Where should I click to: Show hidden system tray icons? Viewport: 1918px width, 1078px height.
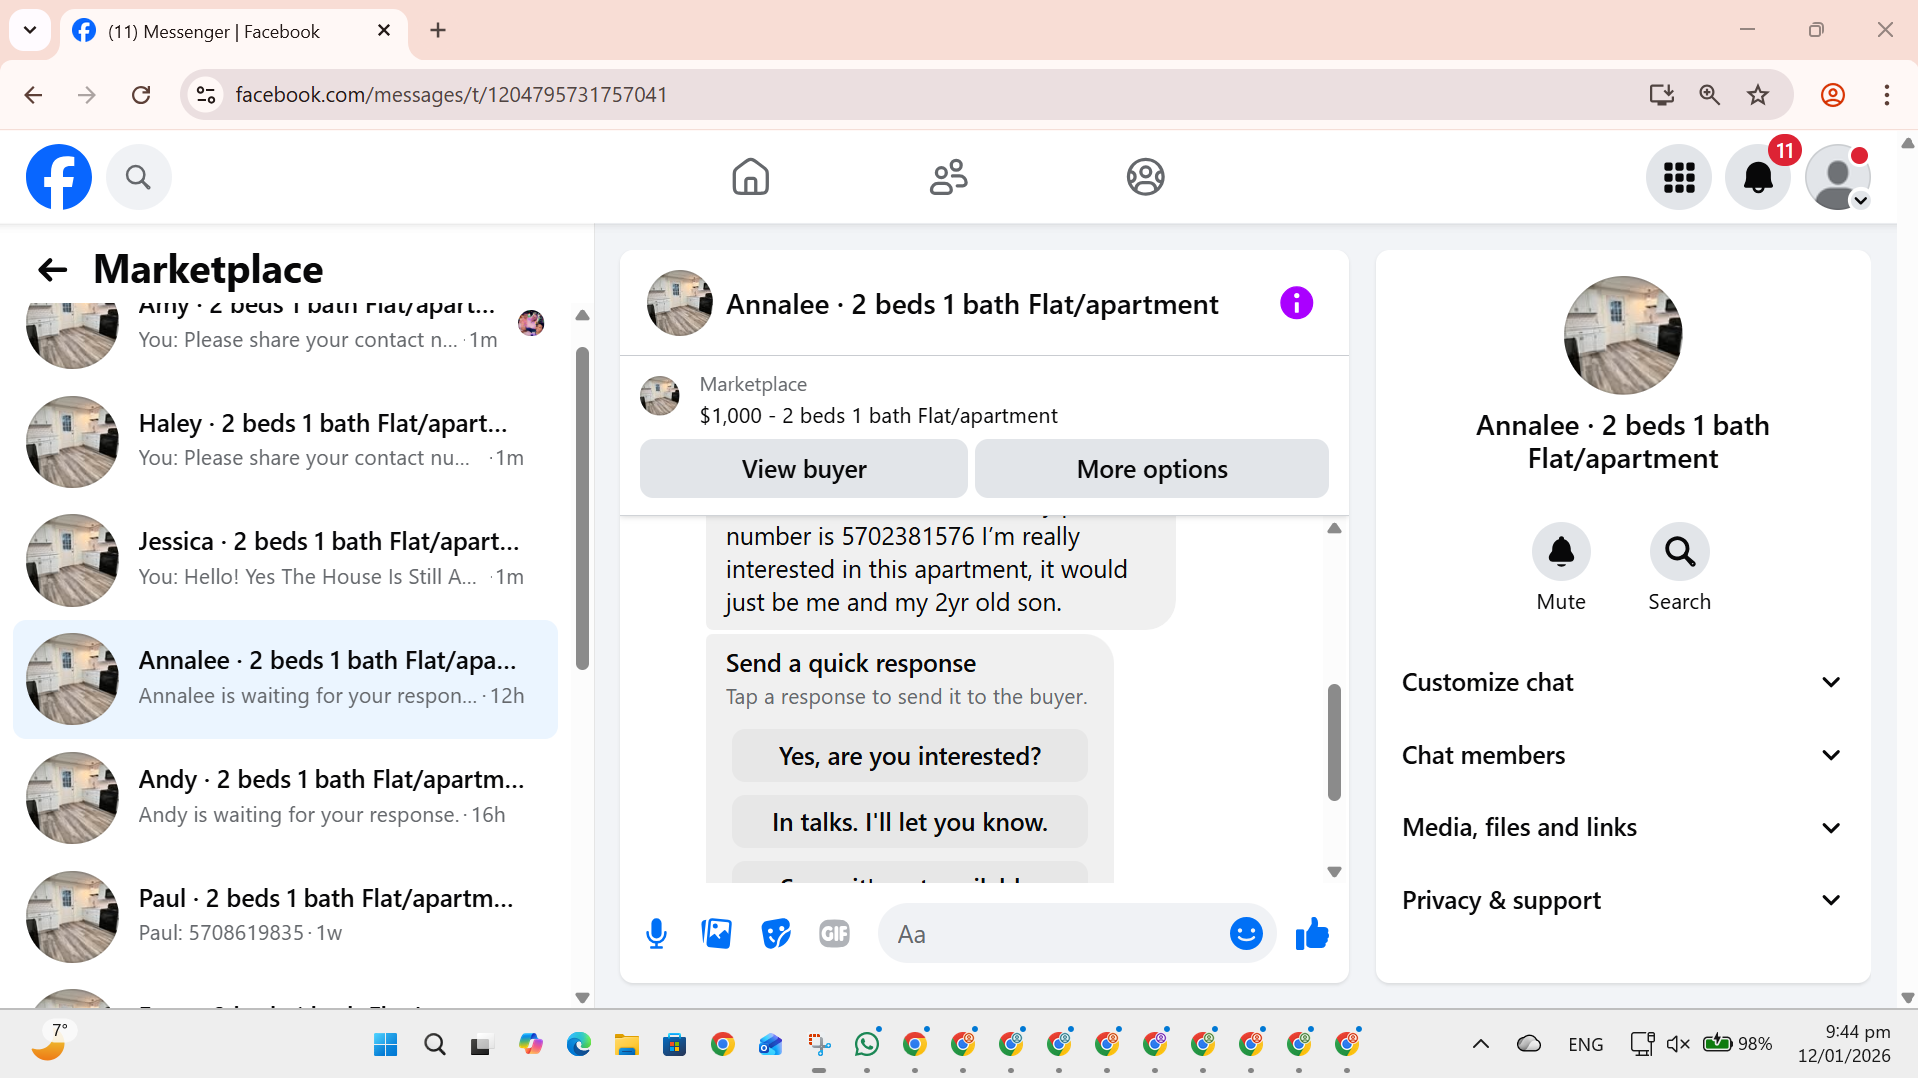(x=1481, y=1044)
